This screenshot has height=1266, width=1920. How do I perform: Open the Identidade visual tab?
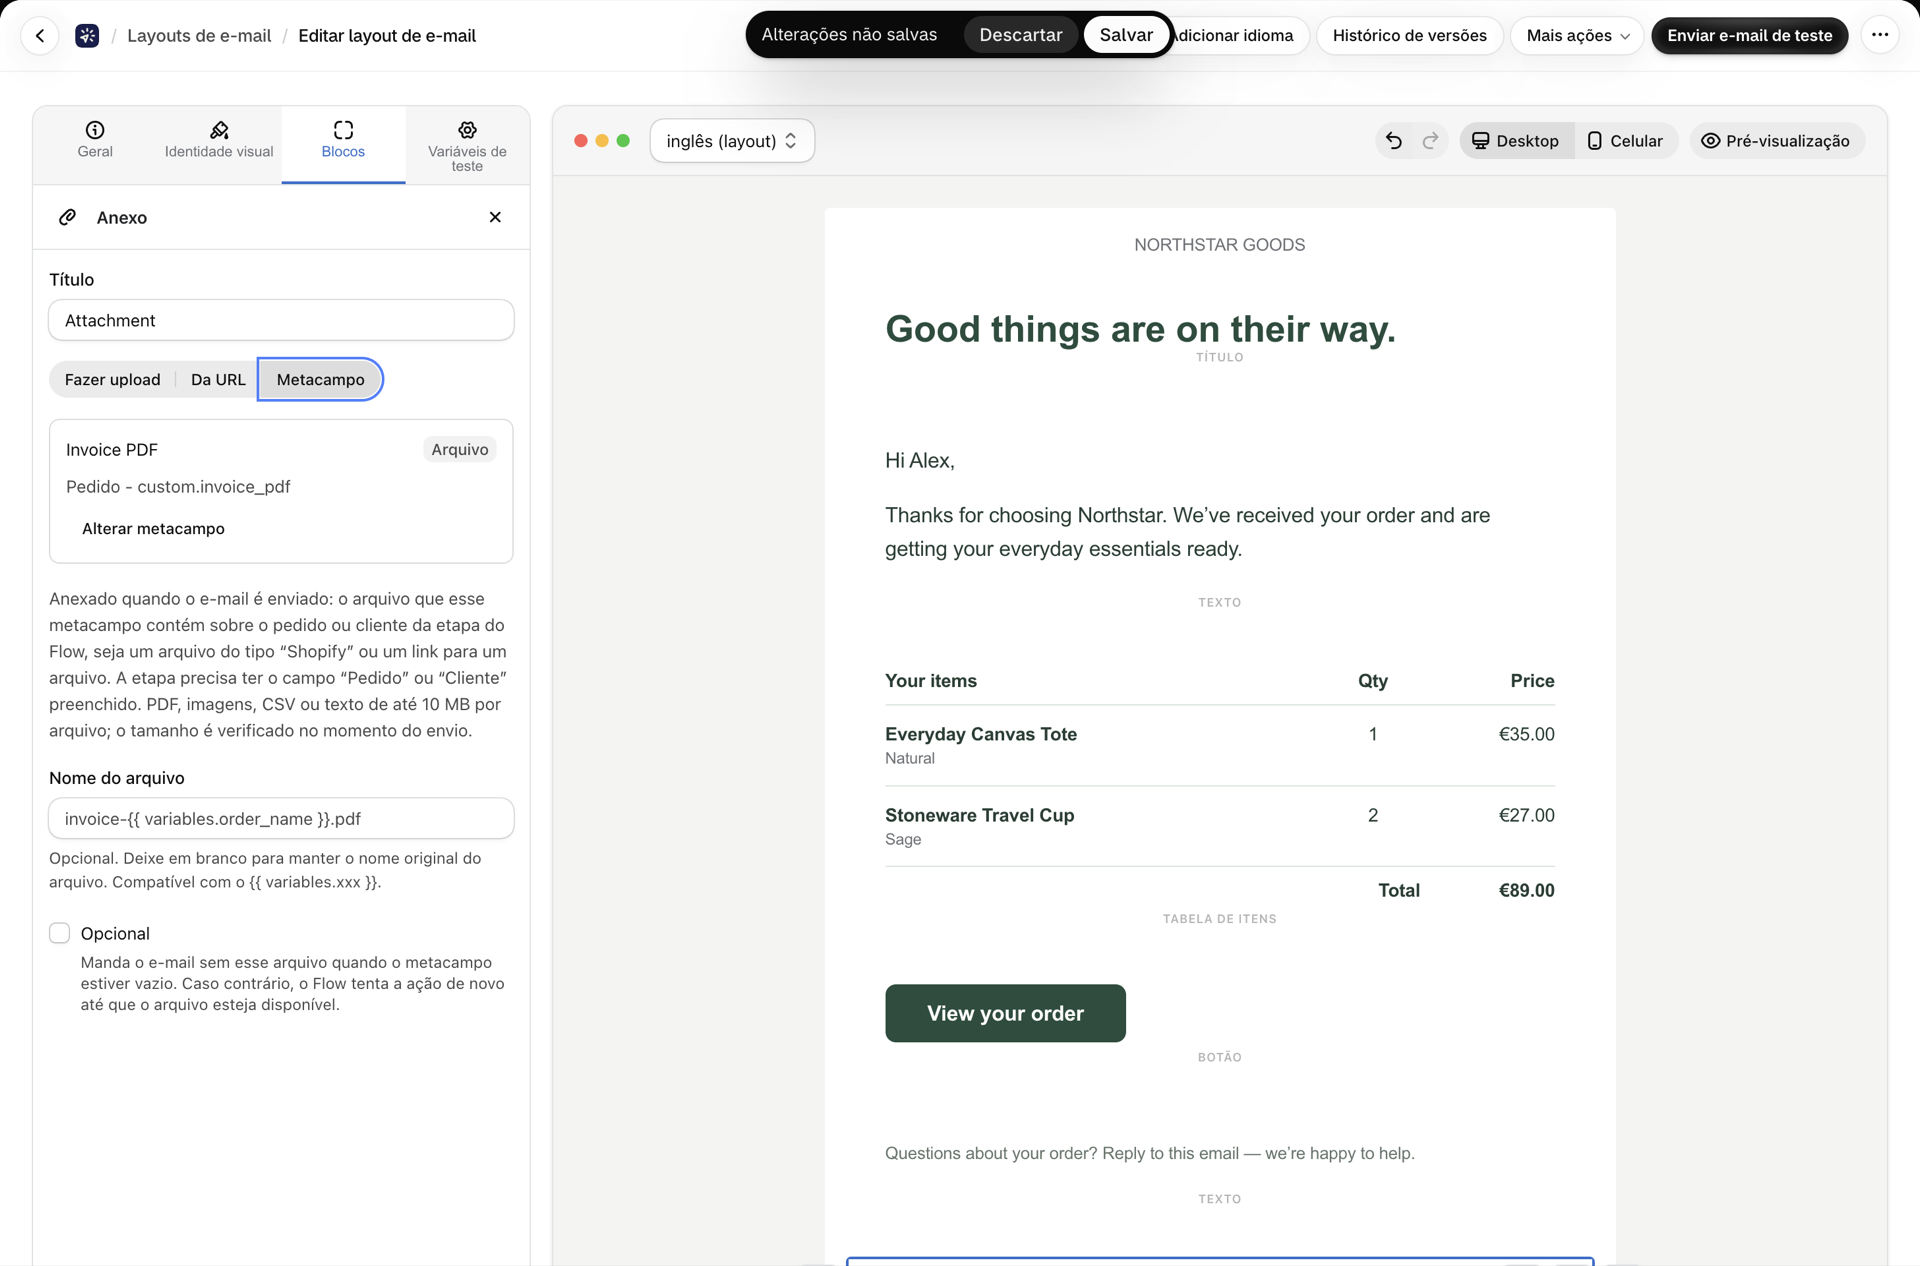coord(219,140)
